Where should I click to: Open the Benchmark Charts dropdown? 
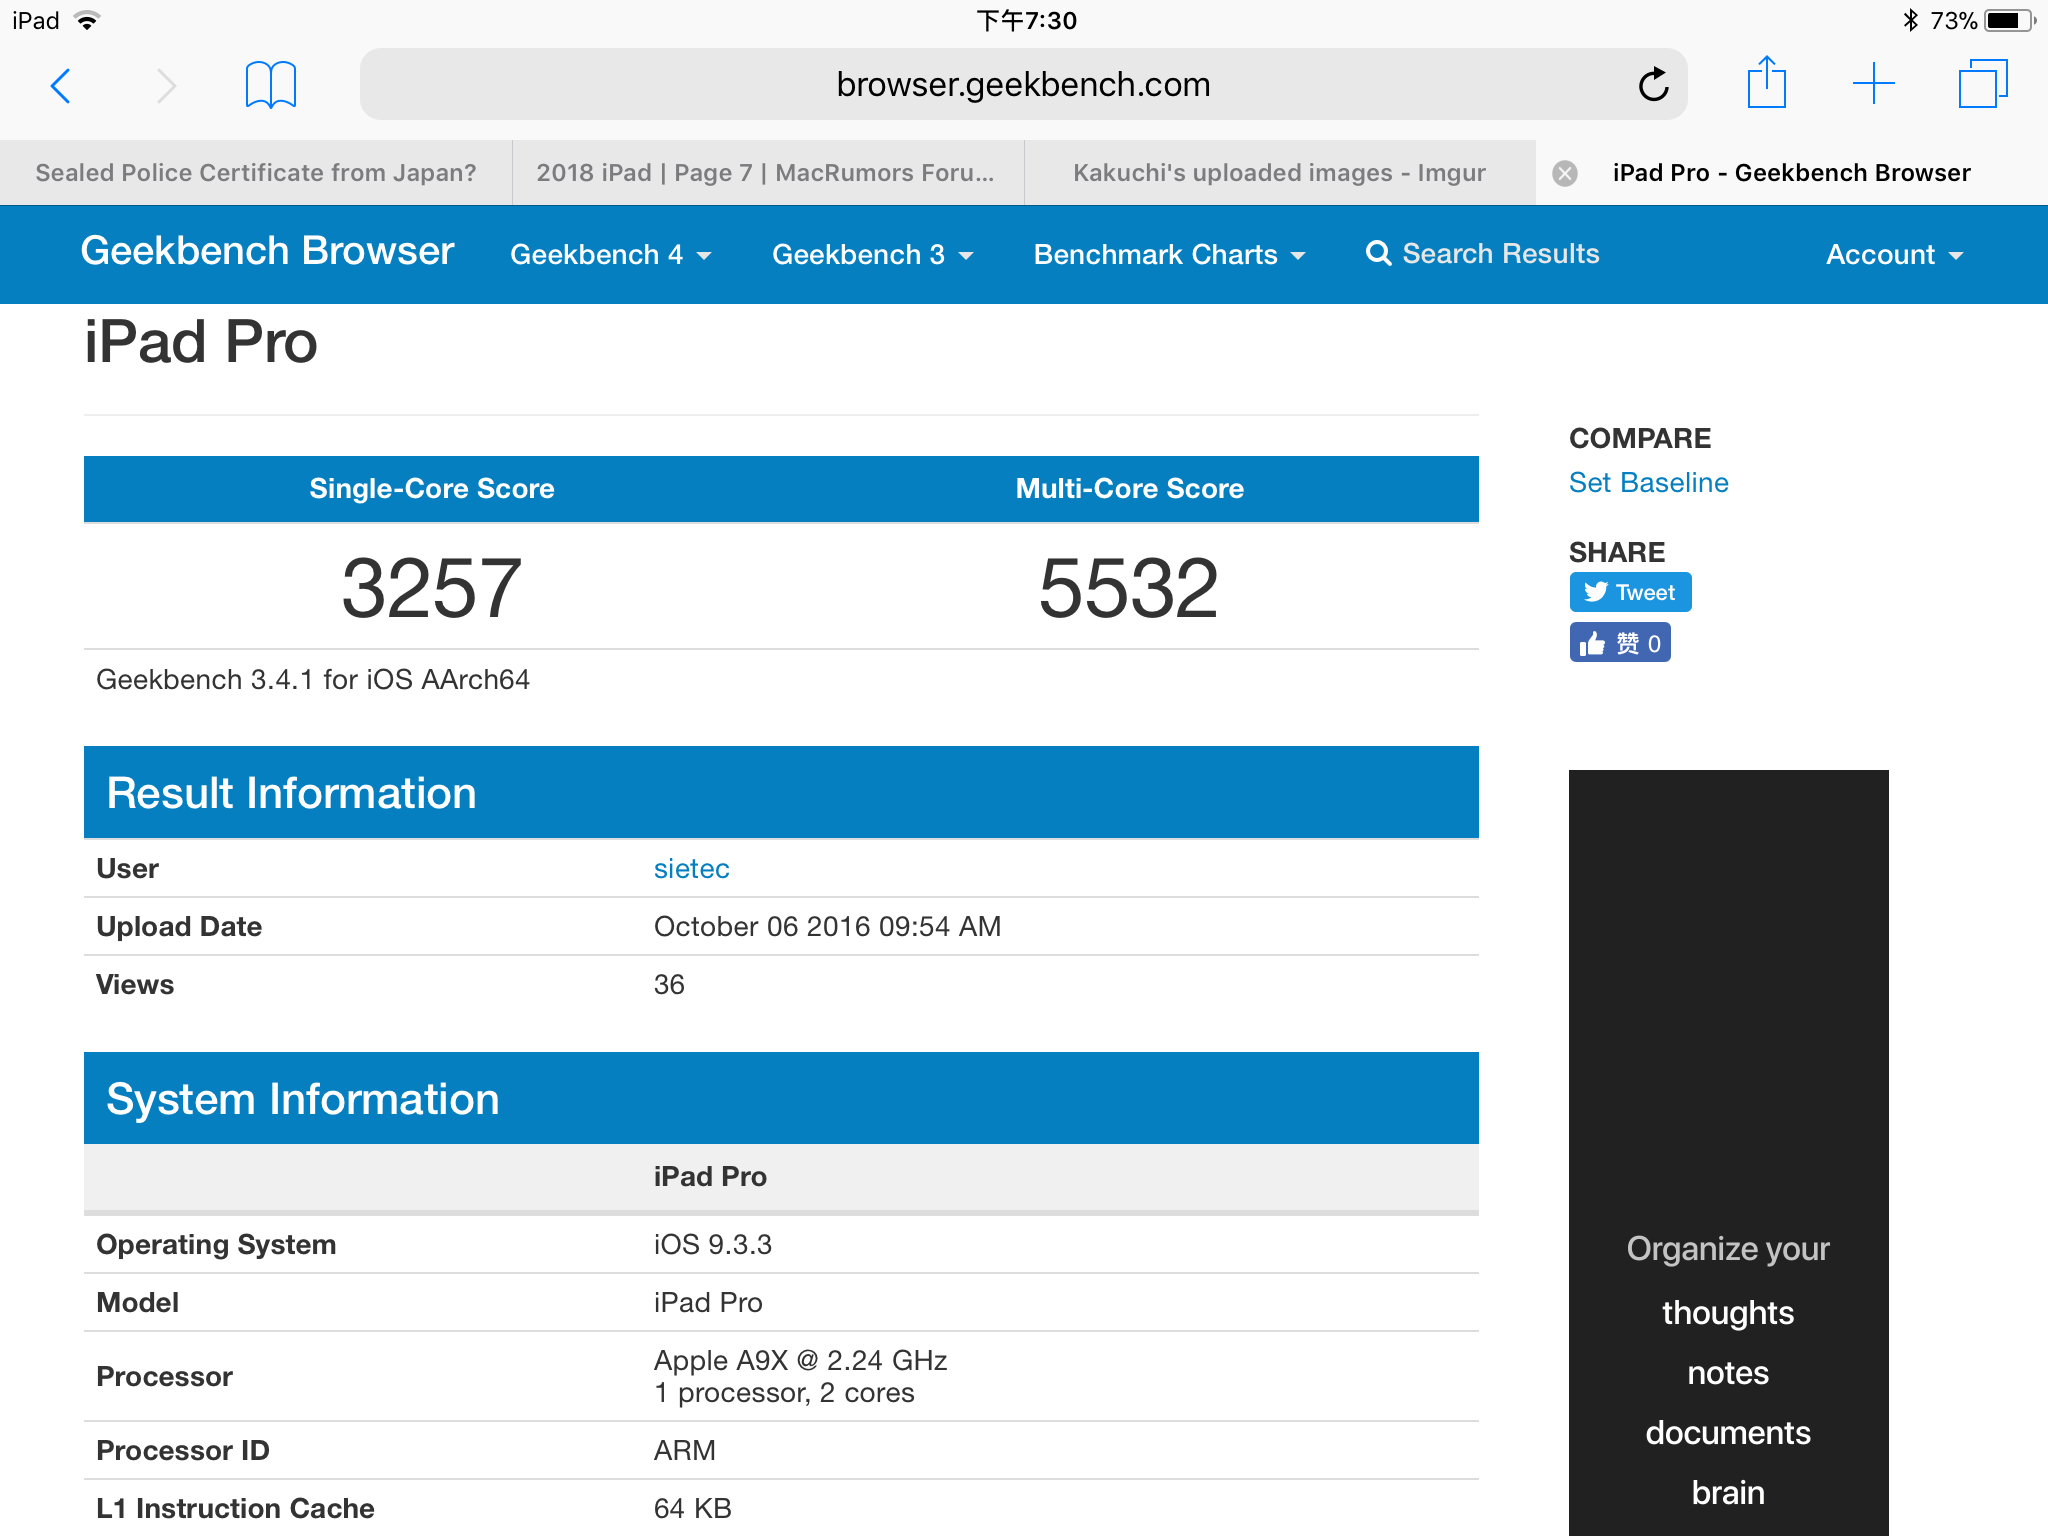pyautogui.click(x=1169, y=255)
